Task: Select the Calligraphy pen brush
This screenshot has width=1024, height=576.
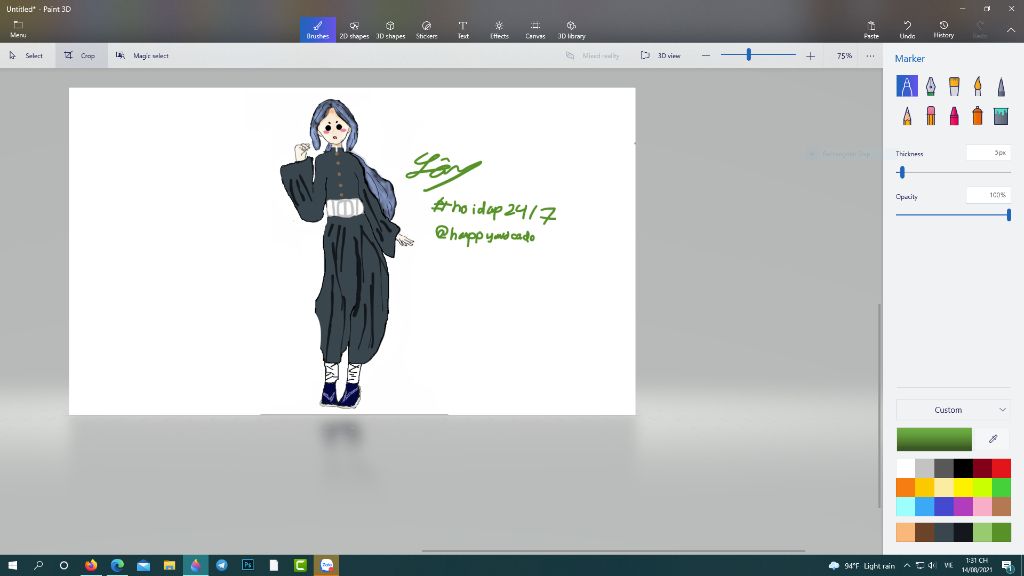Action: click(x=931, y=86)
